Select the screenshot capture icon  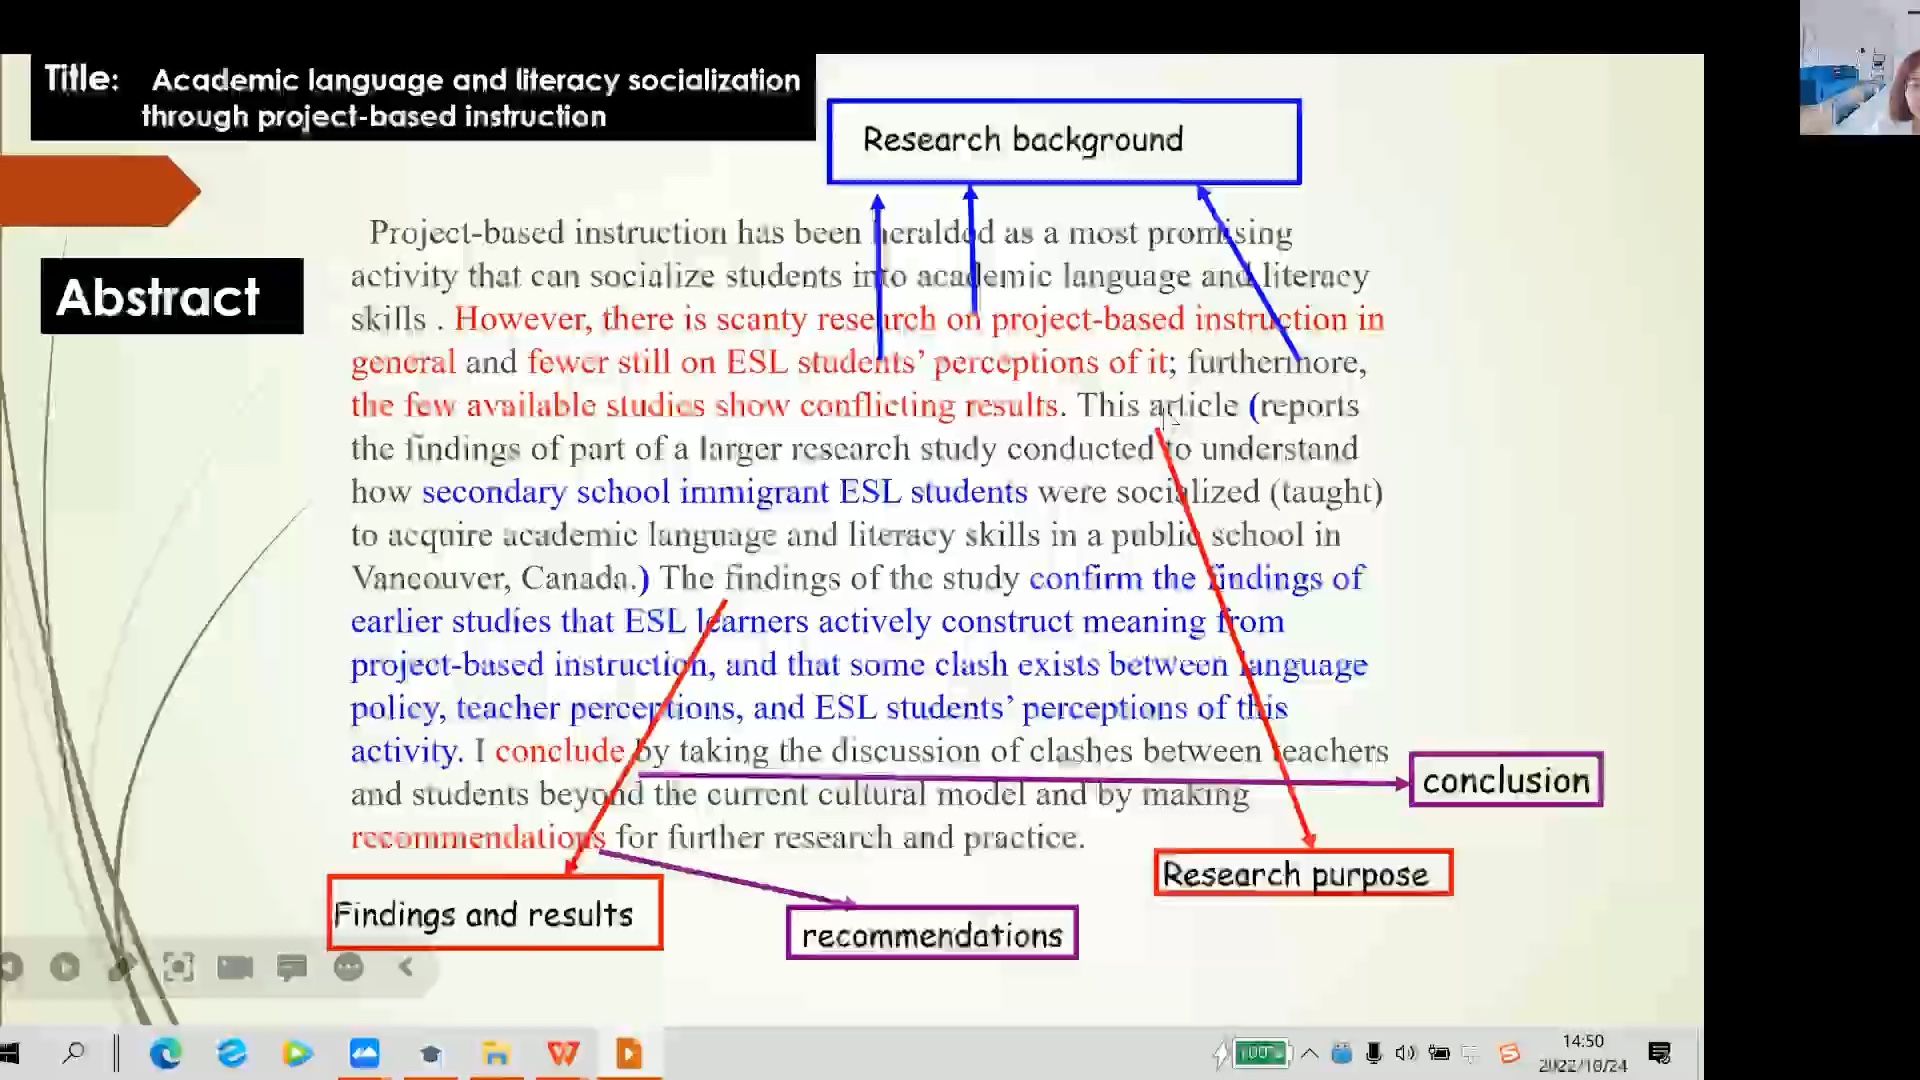click(178, 967)
